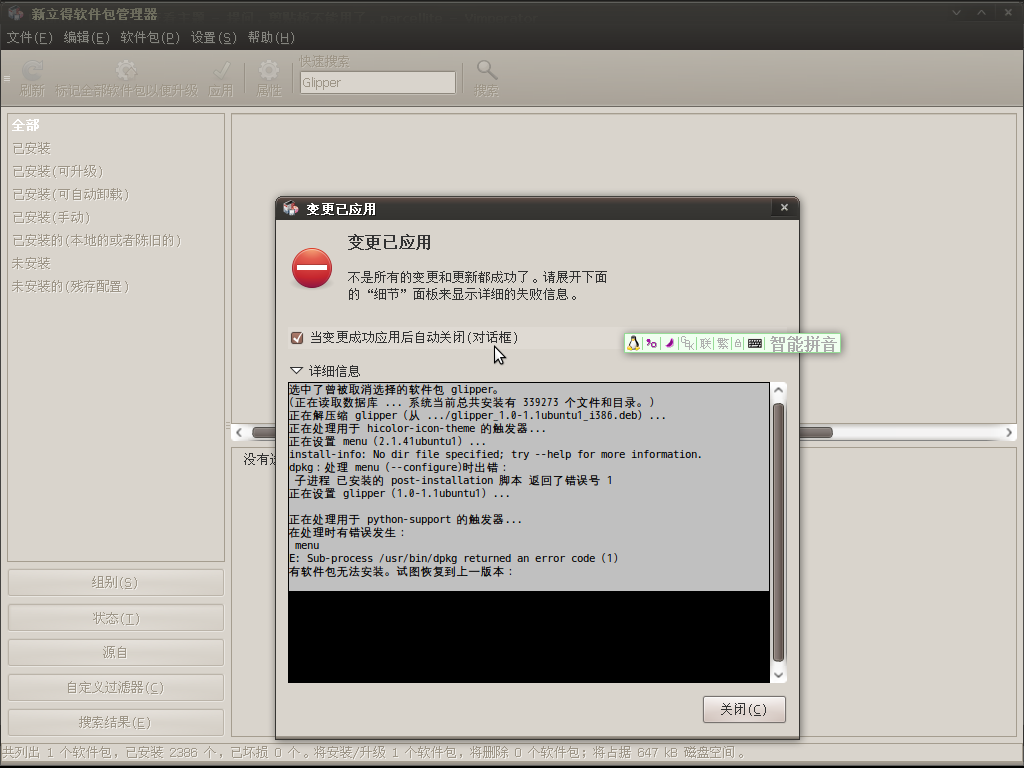Select the 已安装 filter in the sidebar
This screenshot has width=1024, height=768.
pyautogui.click(x=116, y=148)
